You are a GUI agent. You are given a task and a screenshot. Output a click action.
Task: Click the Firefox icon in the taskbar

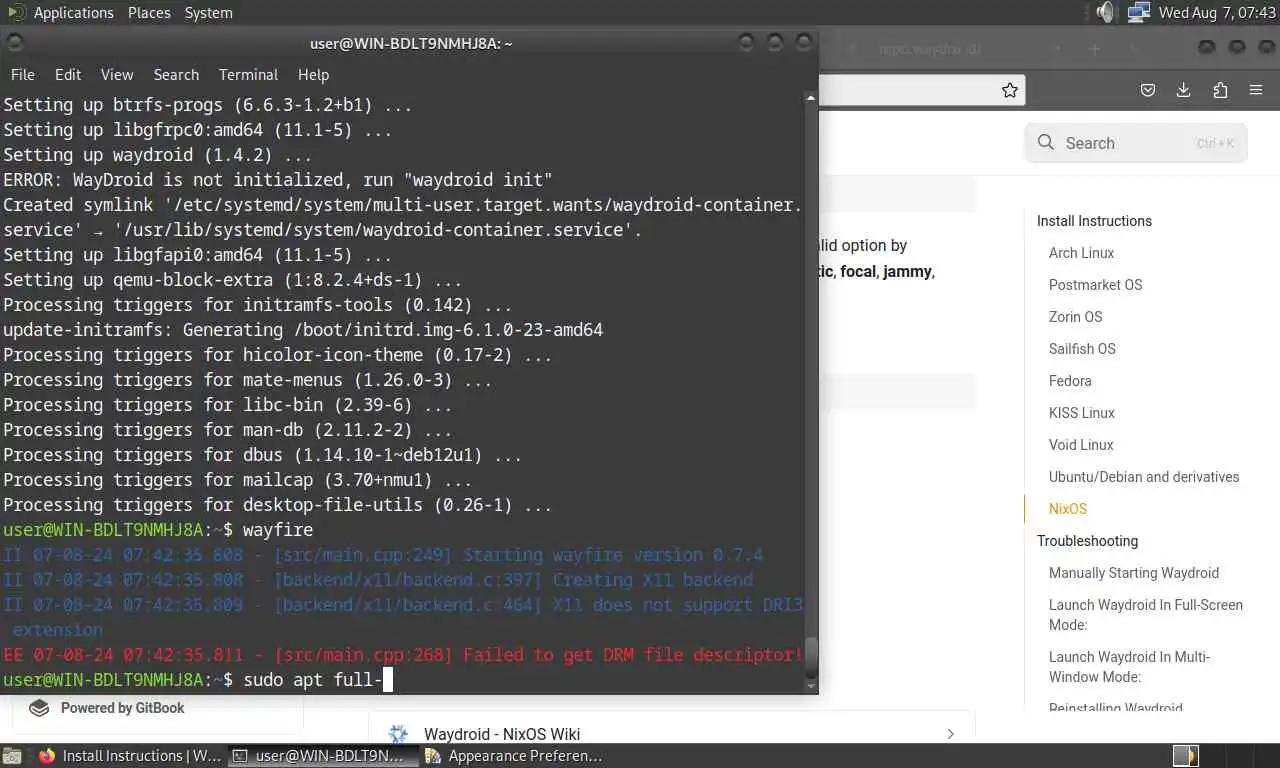pyautogui.click(x=47, y=756)
